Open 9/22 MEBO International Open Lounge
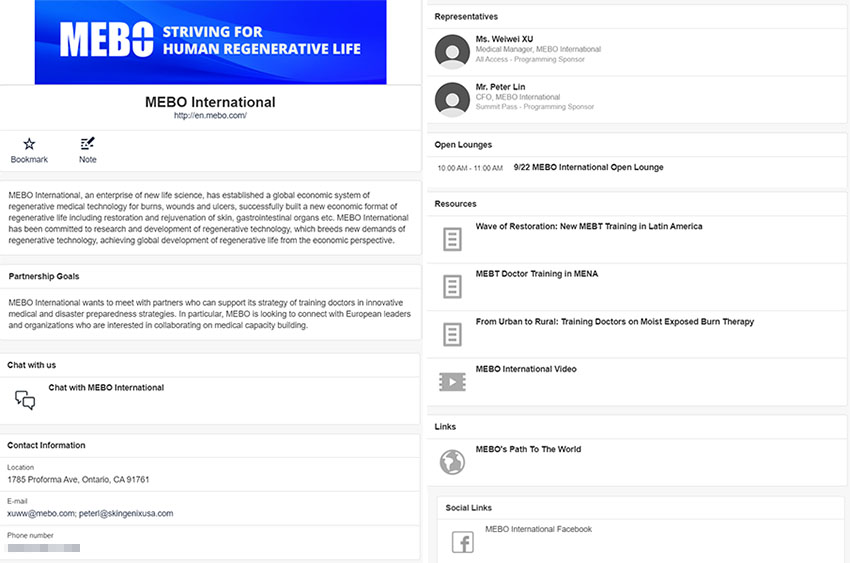This screenshot has width=850, height=563. (x=588, y=168)
